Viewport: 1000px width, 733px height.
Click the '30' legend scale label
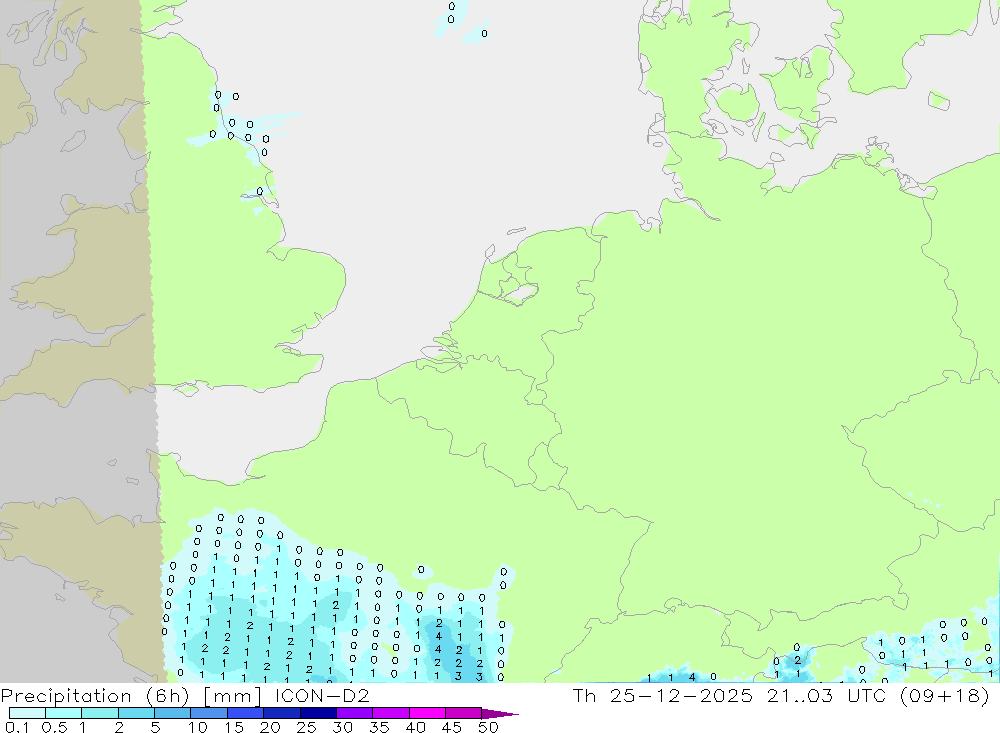coord(342,727)
